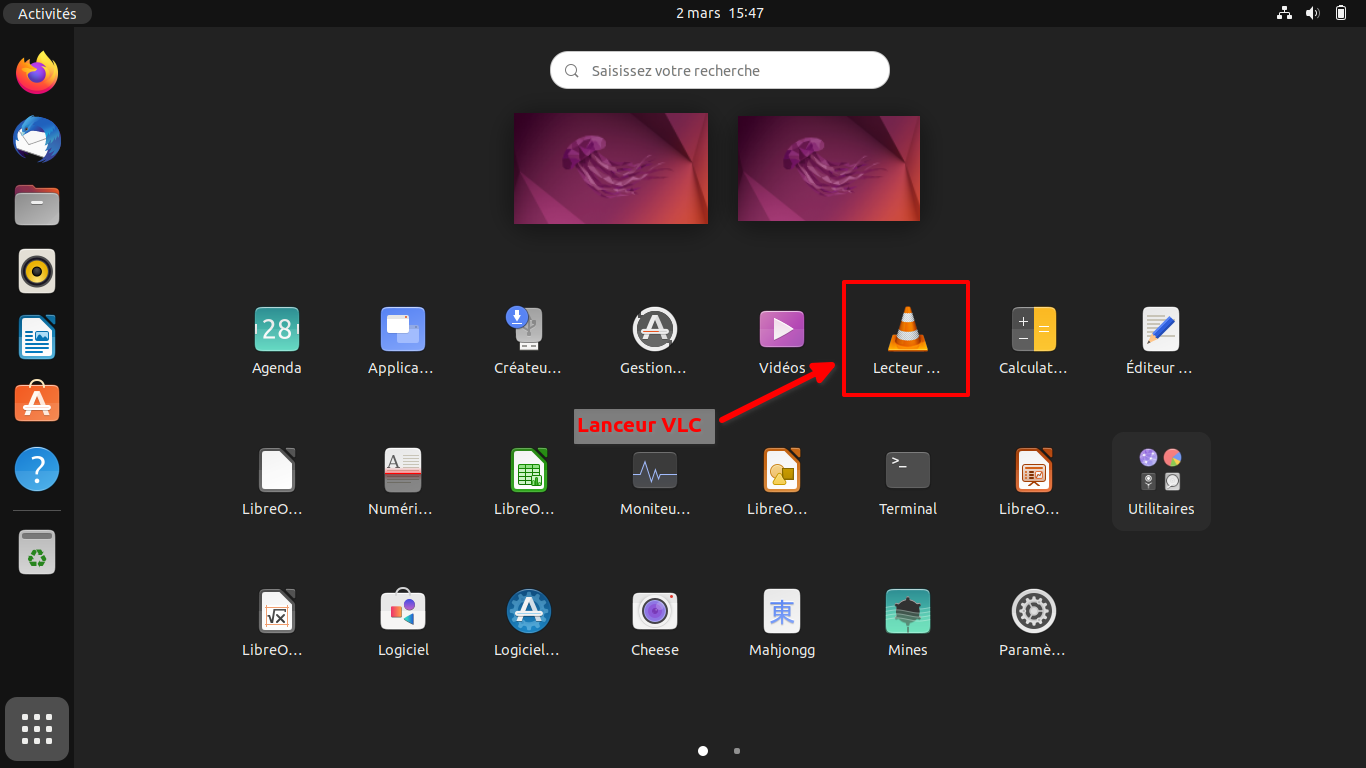Click the Show Applications grid button

coord(36,729)
